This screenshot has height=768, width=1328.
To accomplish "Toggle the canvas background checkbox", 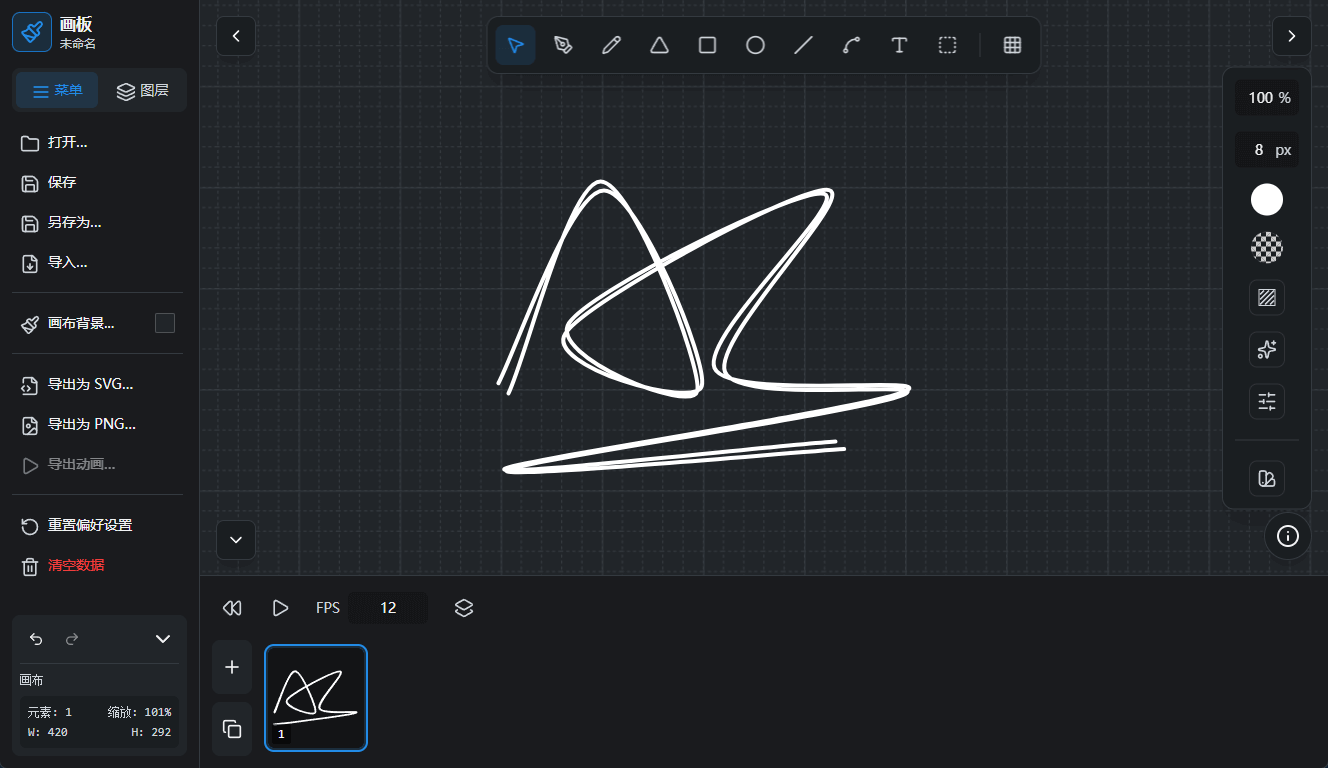I will click(165, 323).
